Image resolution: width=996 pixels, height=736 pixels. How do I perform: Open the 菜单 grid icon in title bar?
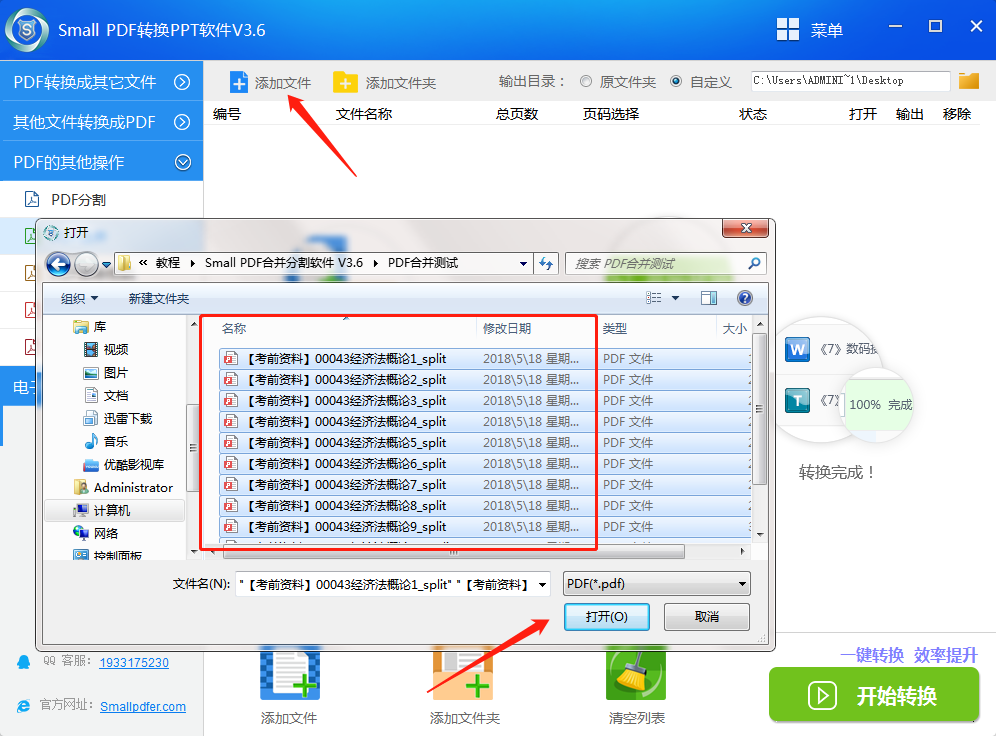[788, 29]
